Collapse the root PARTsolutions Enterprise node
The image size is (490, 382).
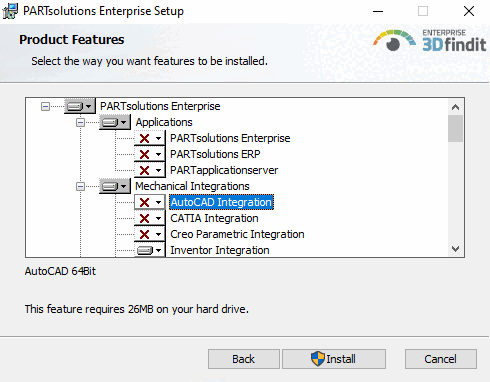[45, 106]
